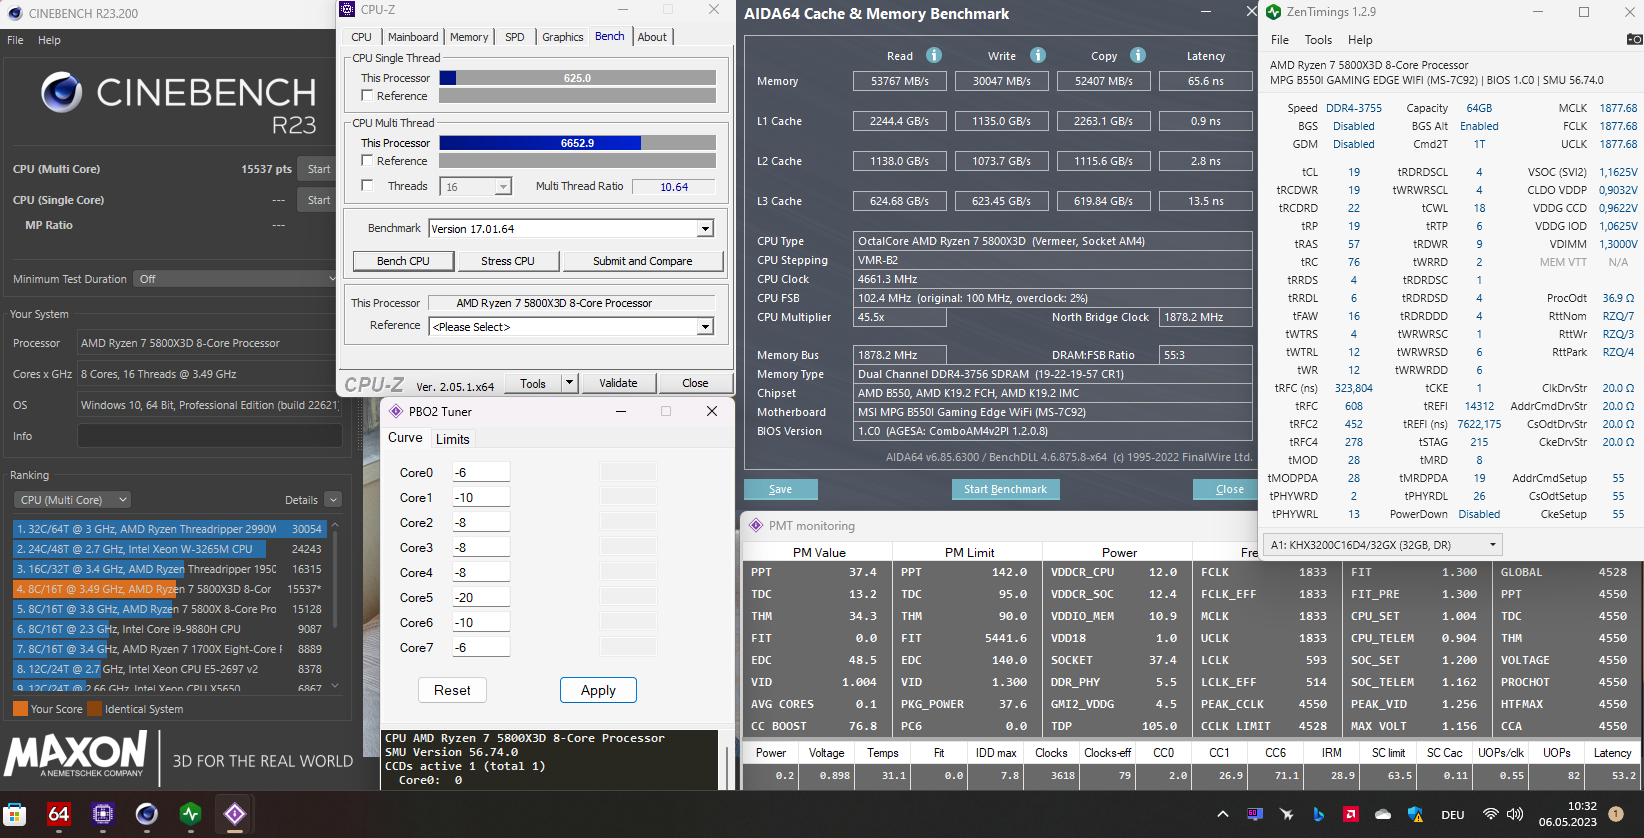
Task: Open network Wi-Fi tray icon
Action: click(1490, 814)
